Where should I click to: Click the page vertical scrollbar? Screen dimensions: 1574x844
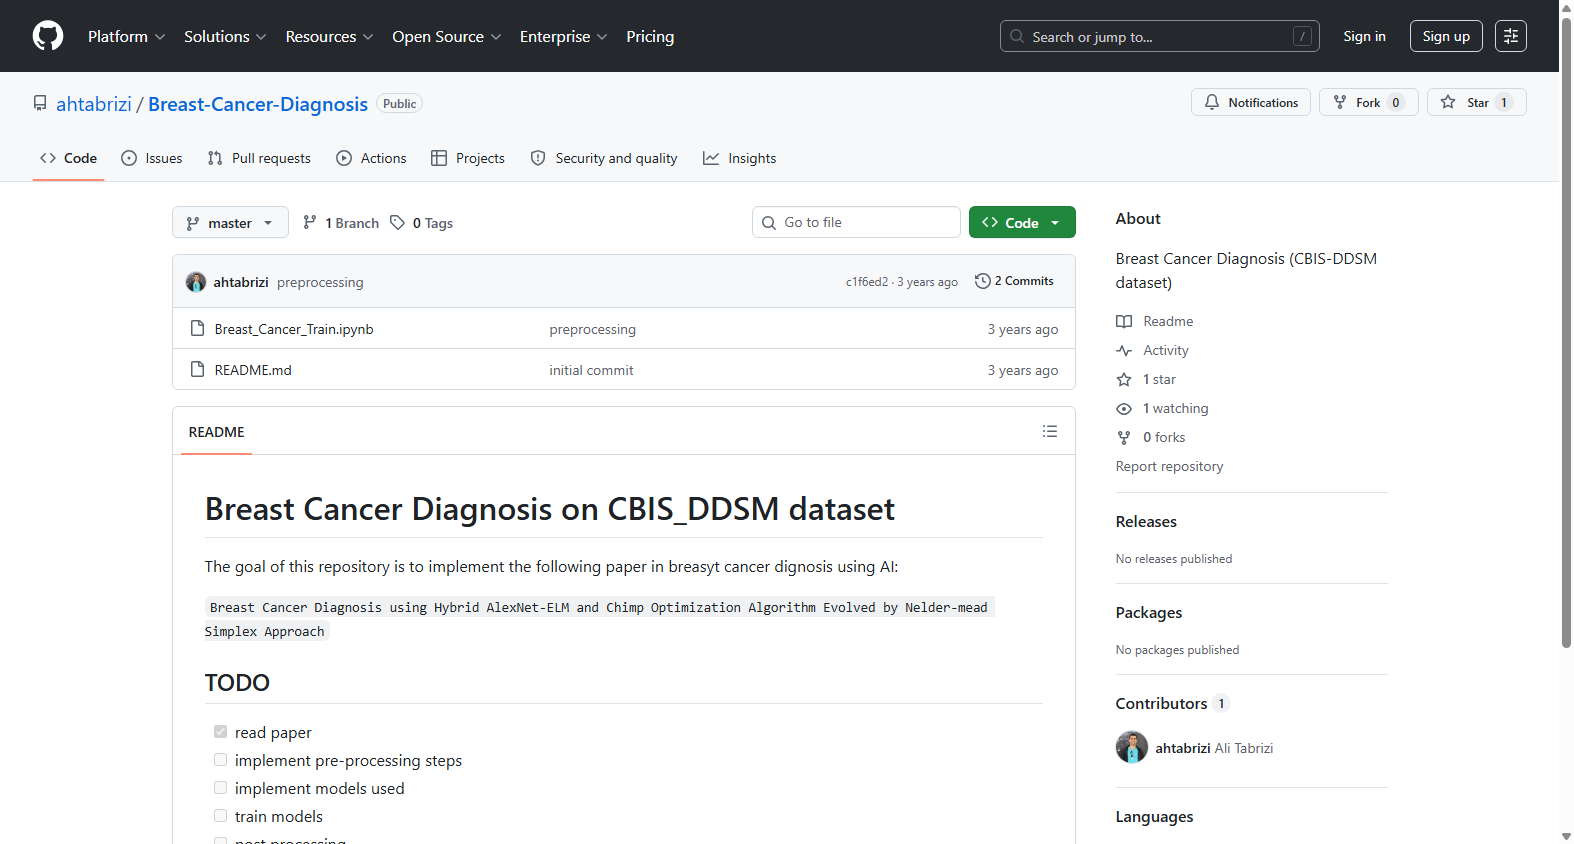pyautogui.click(x=1566, y=332)
